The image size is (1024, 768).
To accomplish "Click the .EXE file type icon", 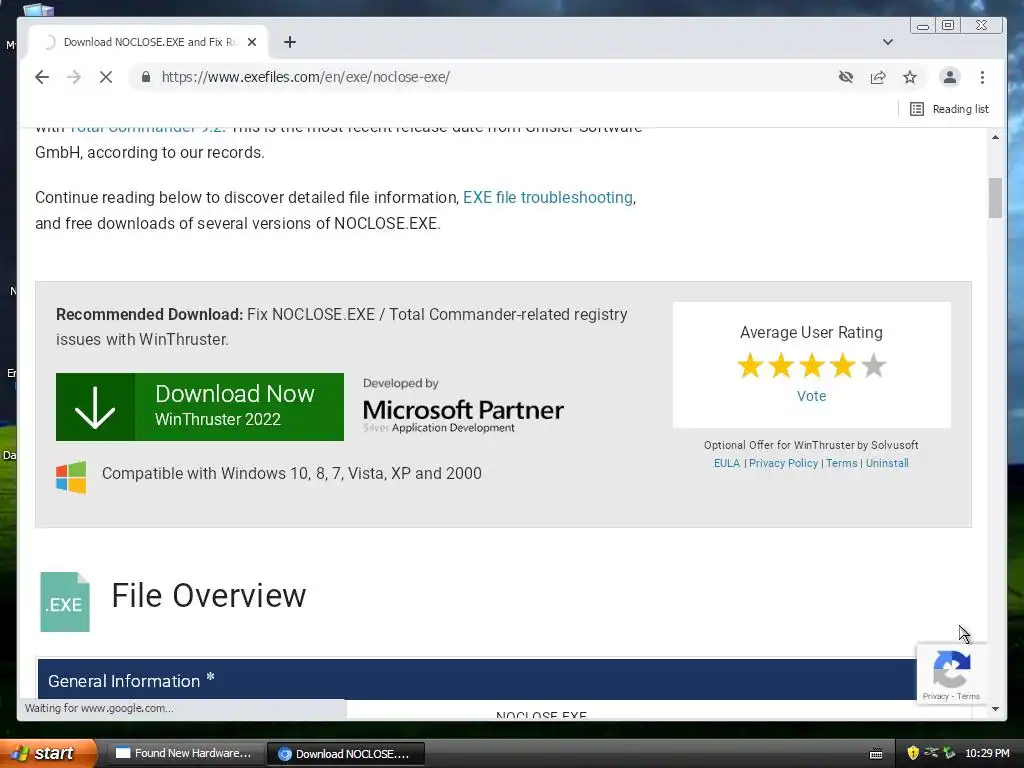I will [x=65, y=601].
